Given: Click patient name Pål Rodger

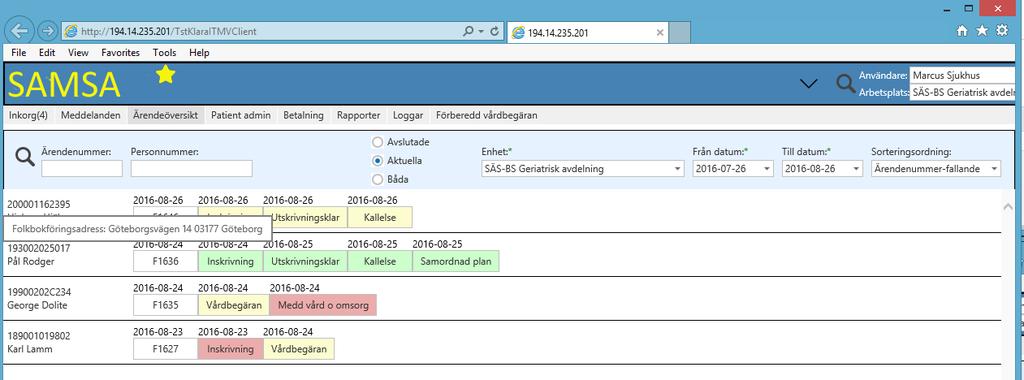Looking at the screenshot, I should coord(31,261).
